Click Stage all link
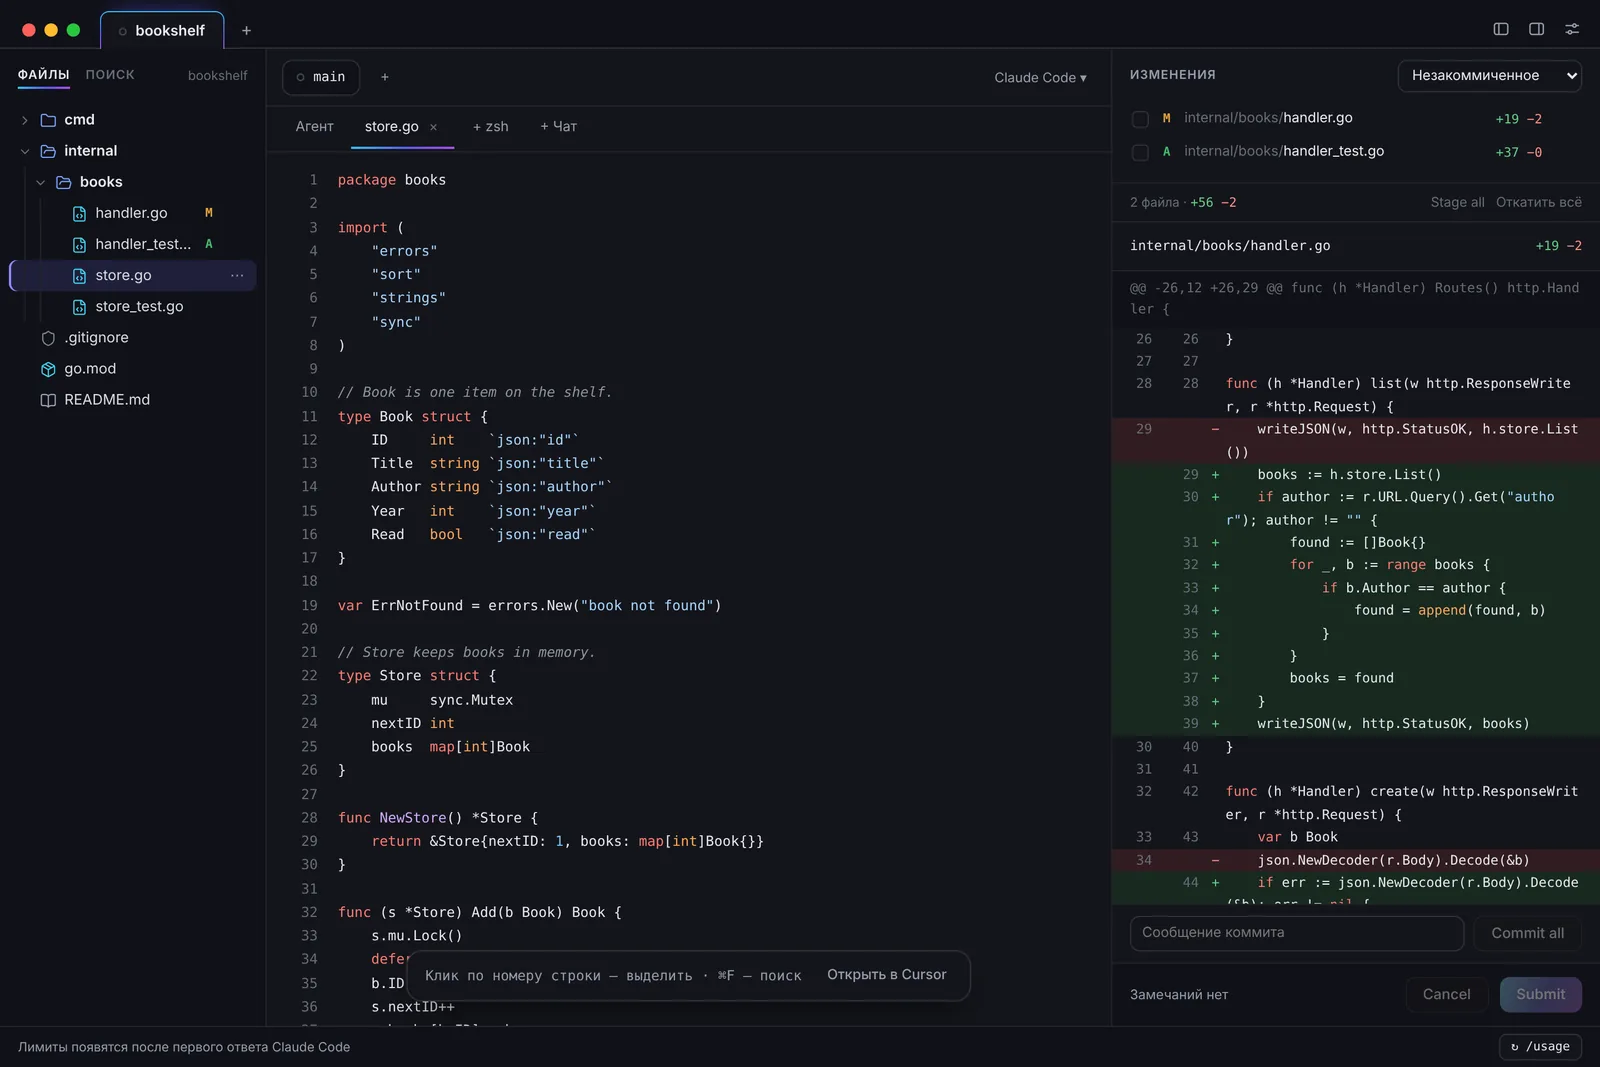Screen dimensions: 1600x1067 pos(1457,202)
